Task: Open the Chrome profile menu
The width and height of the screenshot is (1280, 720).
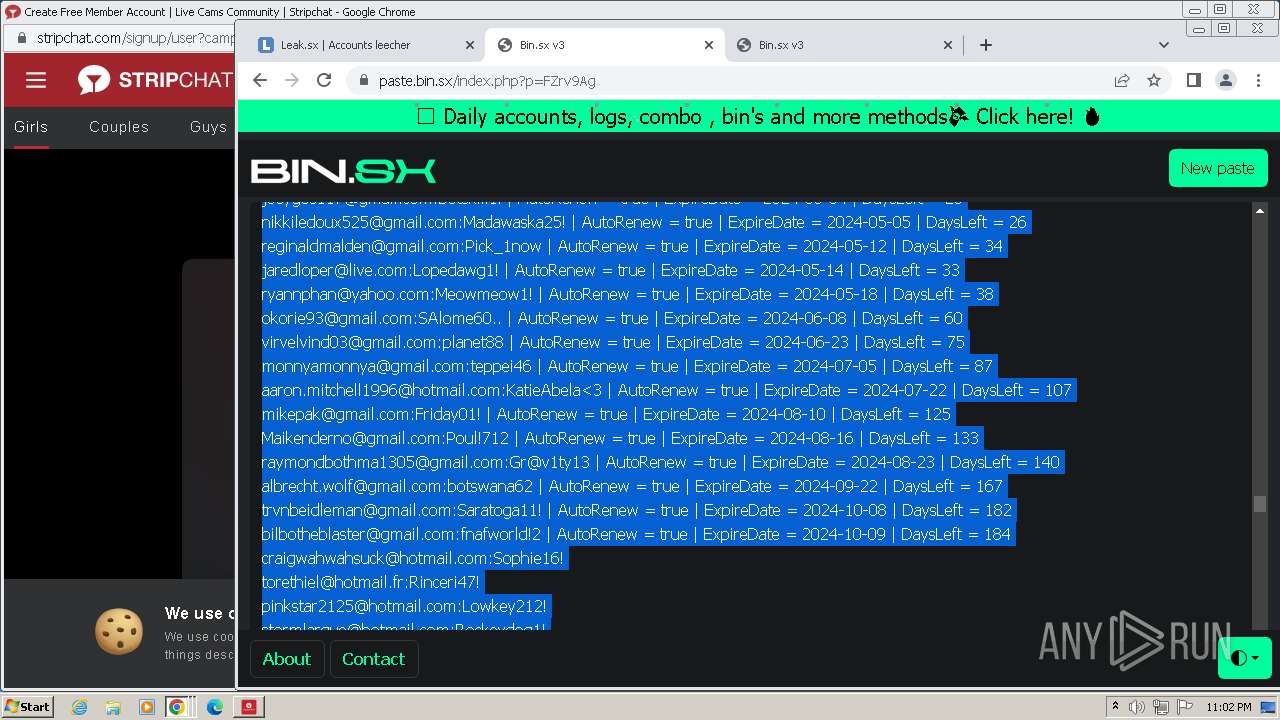Action: click(x=1226, y=81)
